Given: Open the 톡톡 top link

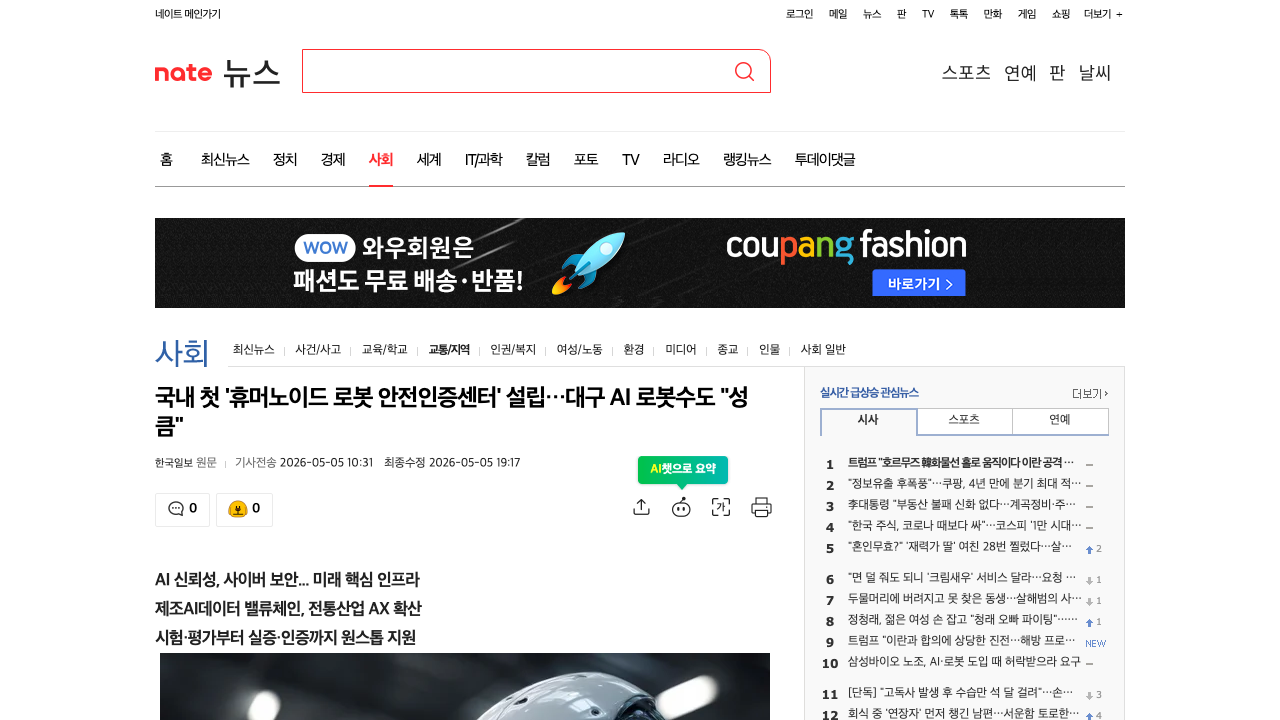Looking at the screenshot, I should (959, 14).
